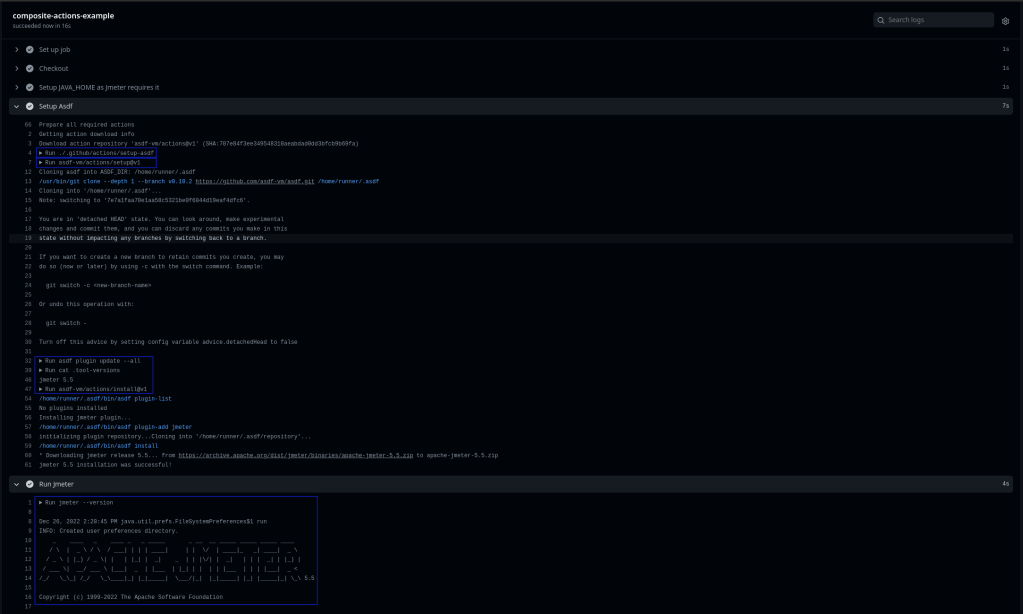Expand the Set up job step
The width and height of the screenshot is (1023, 614).
[x=16, y=48]
